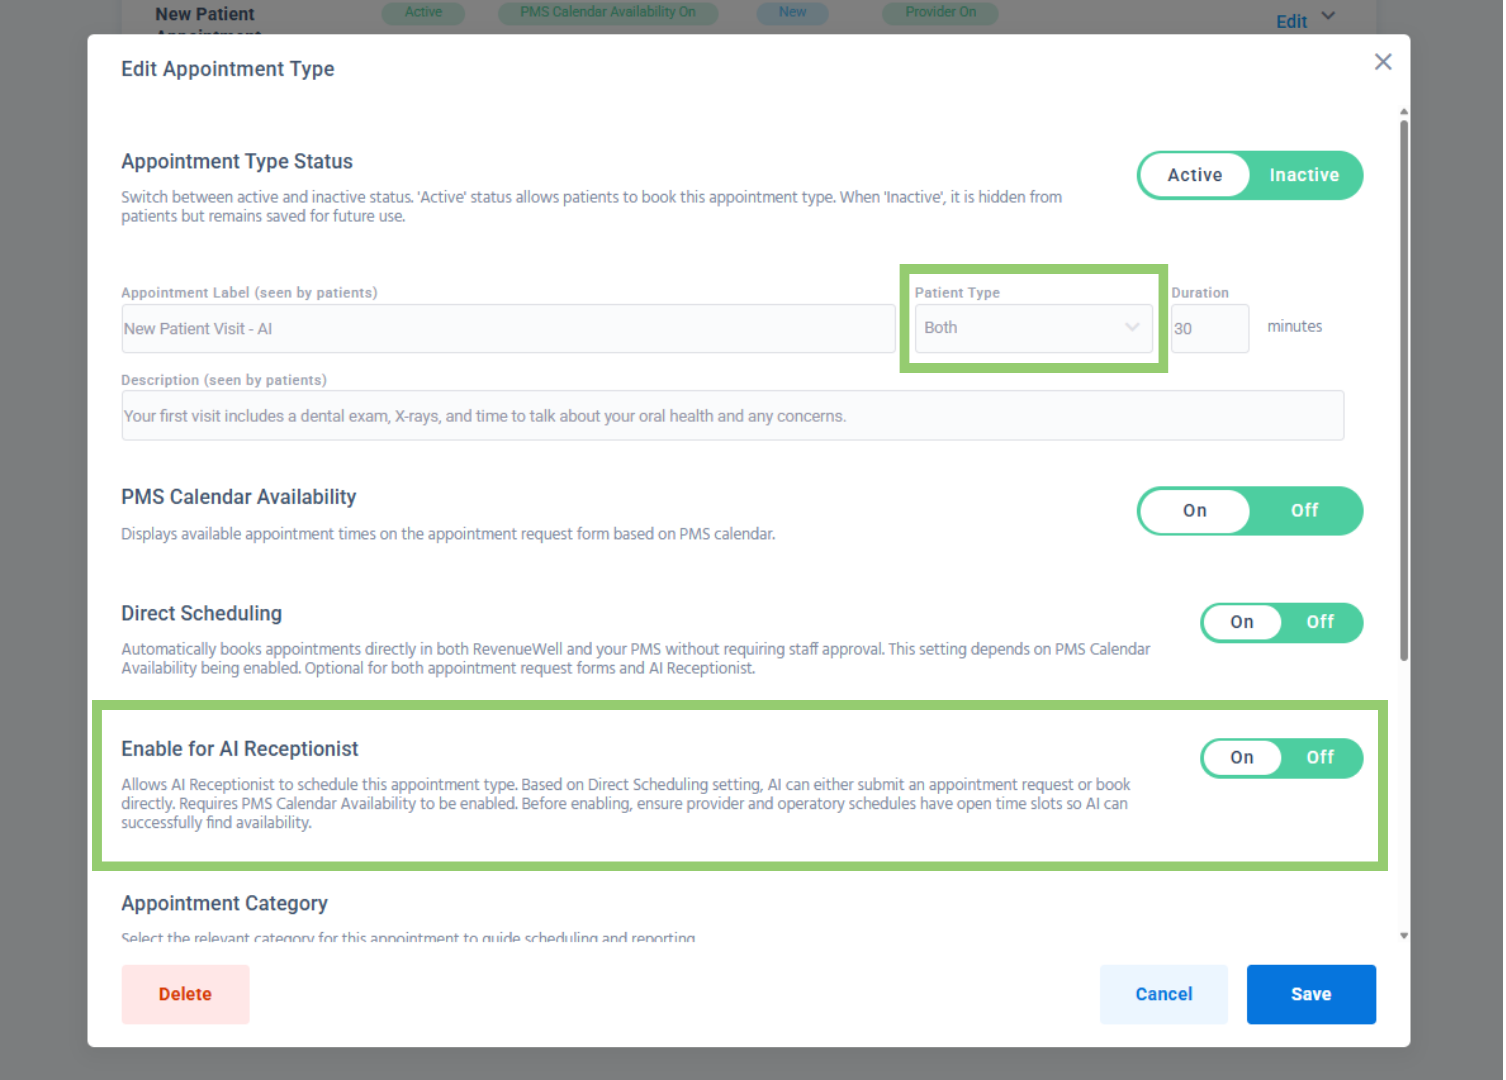Click the Edit link behind the dialog
This screenshot has height=1080, width=1506.
pos(1290,21)
